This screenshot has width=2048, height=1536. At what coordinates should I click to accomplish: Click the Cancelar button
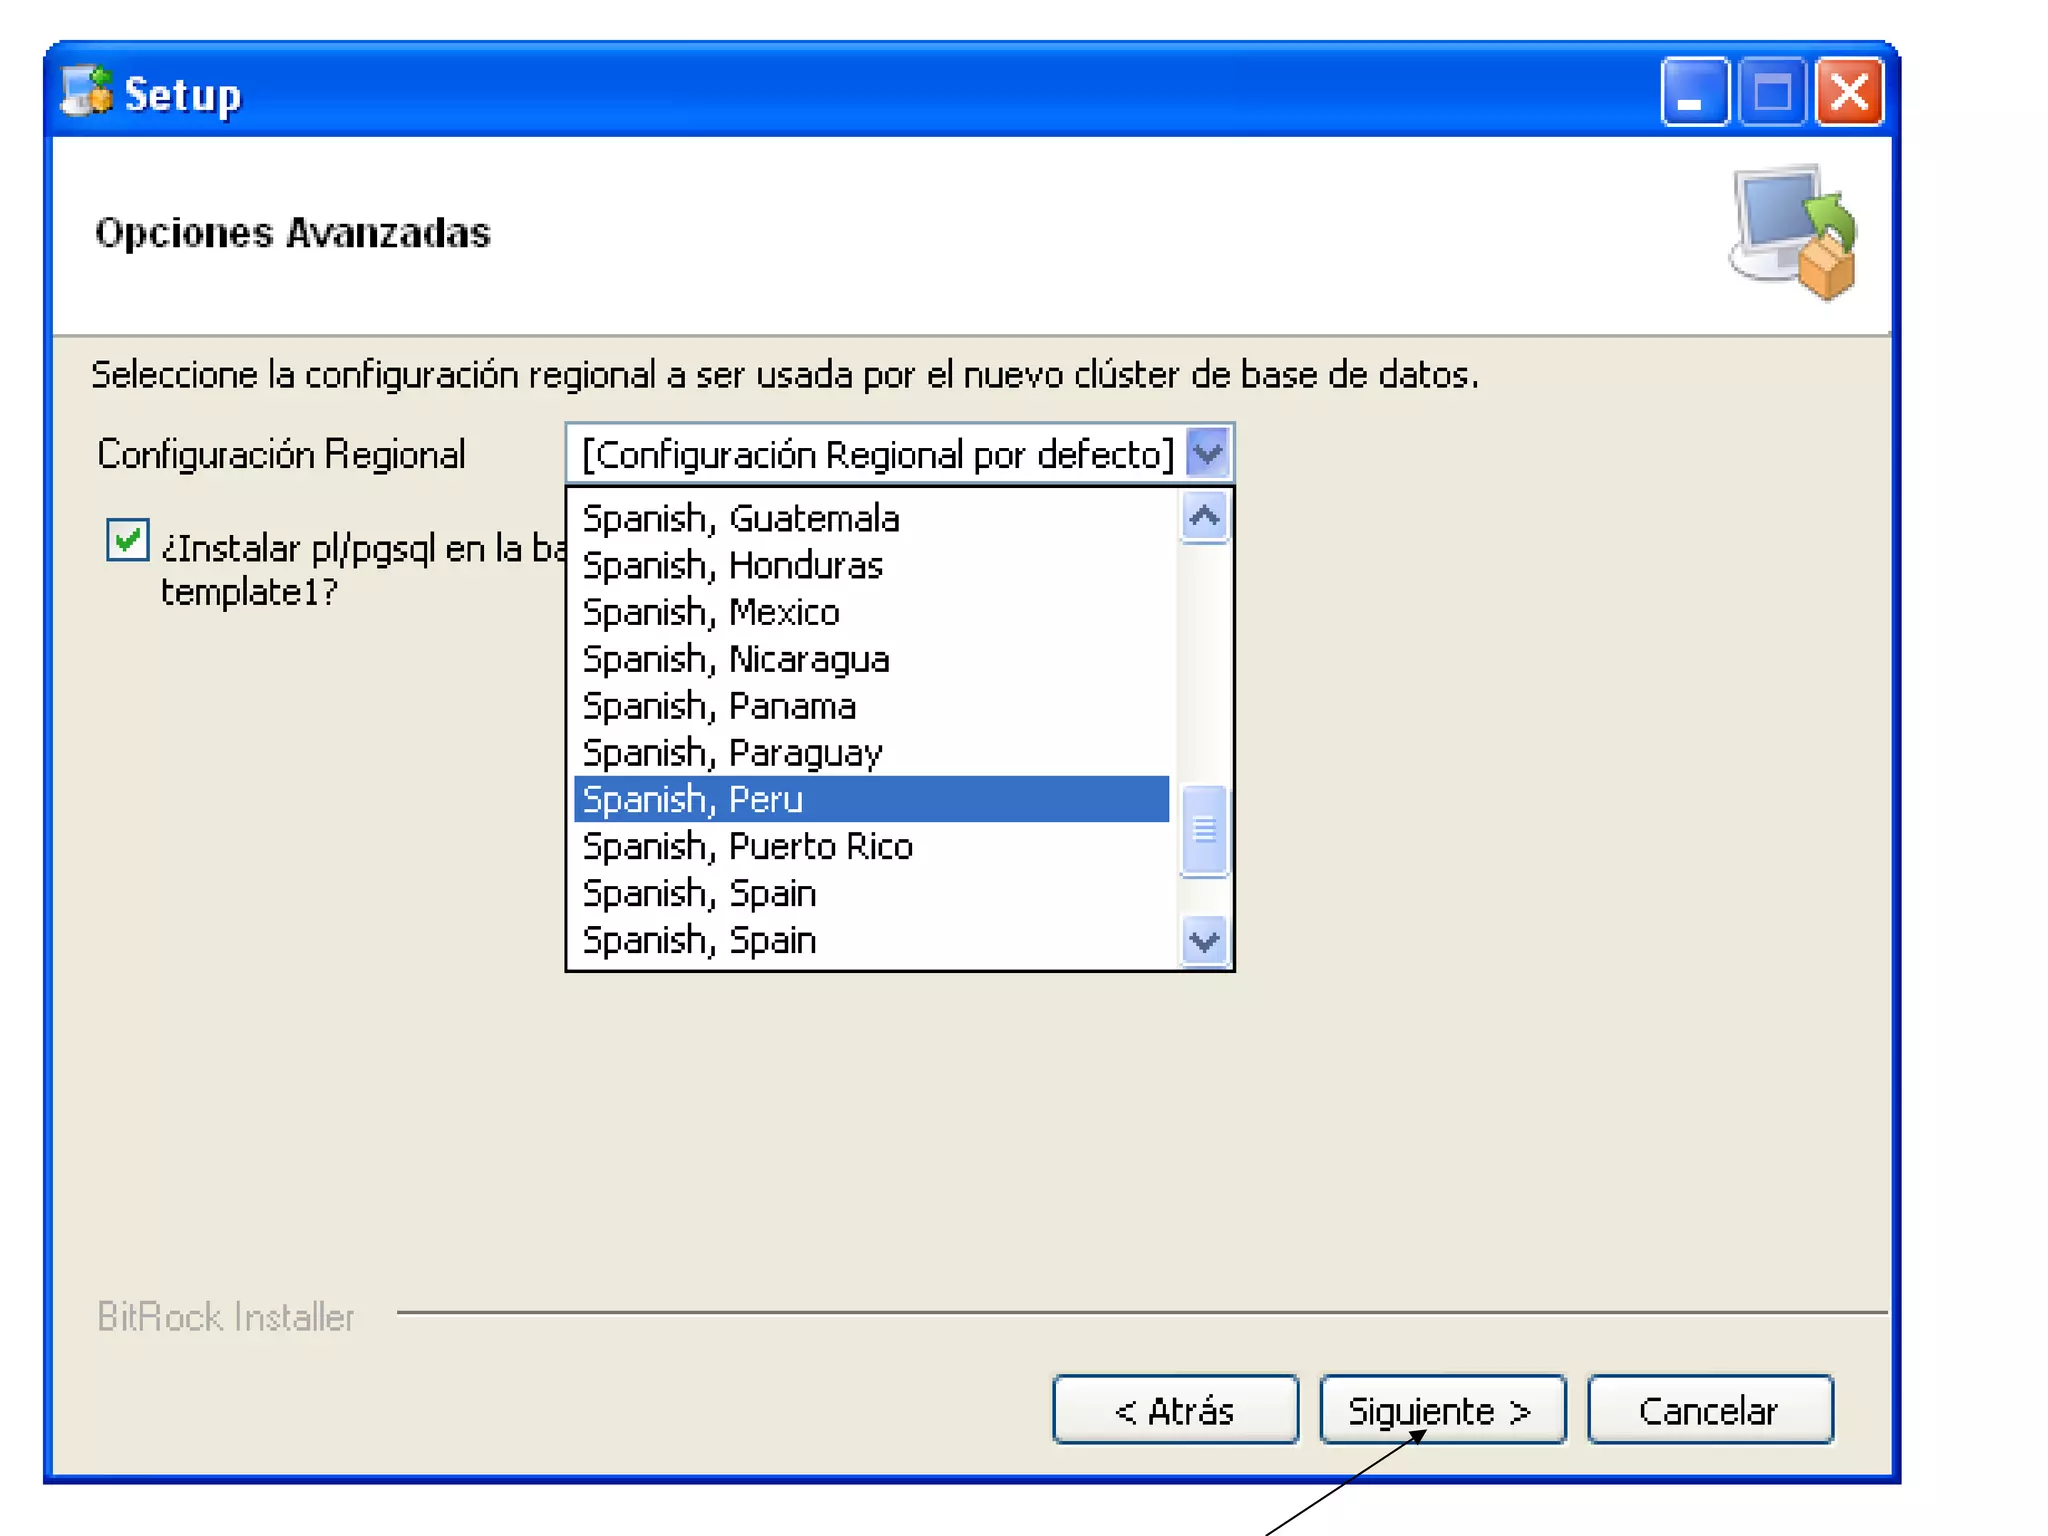(1709, 1410)
